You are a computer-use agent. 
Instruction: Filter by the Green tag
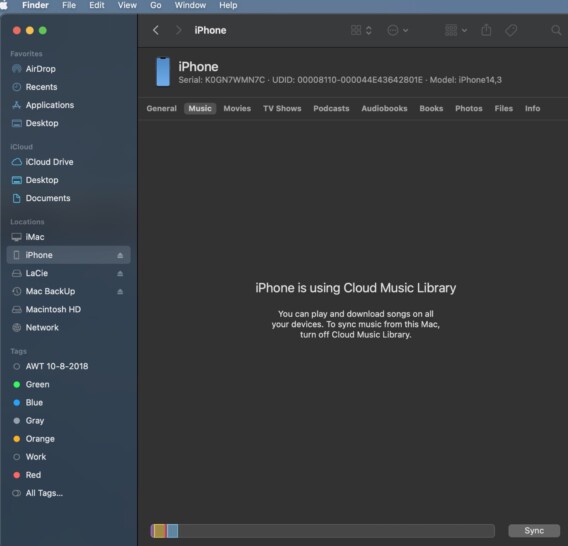point(68,384)
